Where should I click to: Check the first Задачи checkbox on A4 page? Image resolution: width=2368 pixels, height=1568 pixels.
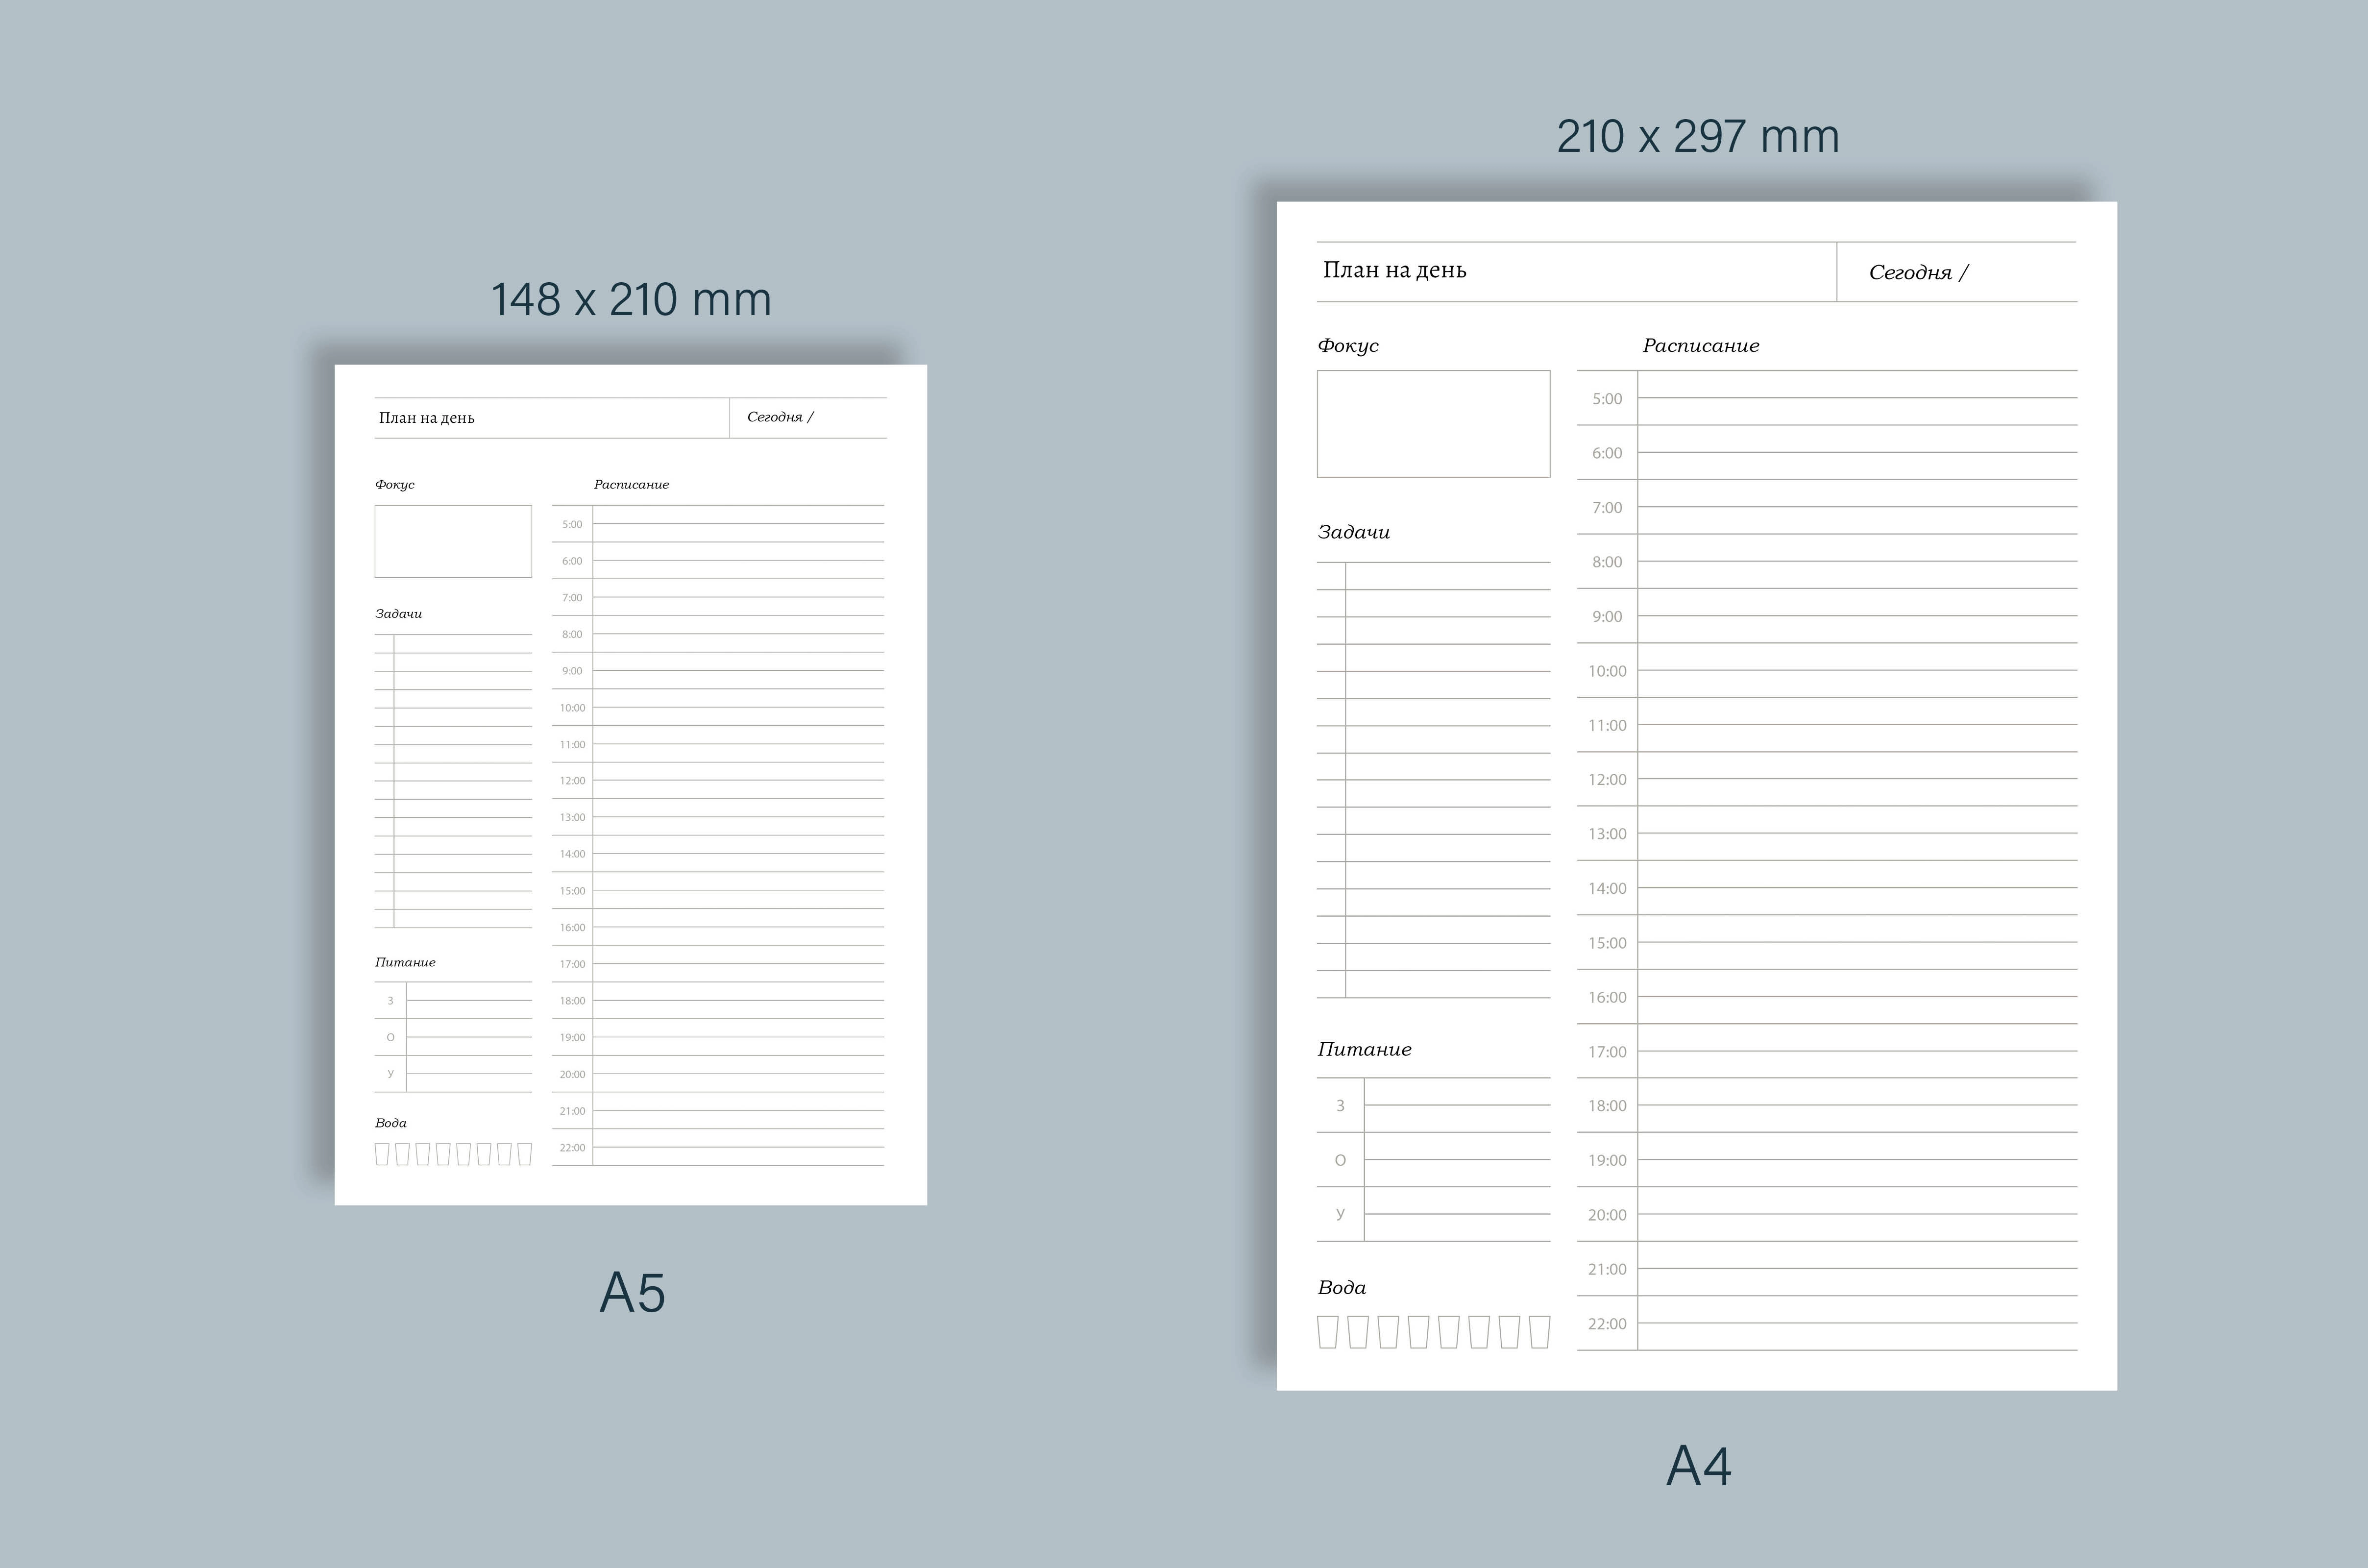pyautogui.click(x=1331, y=576)
